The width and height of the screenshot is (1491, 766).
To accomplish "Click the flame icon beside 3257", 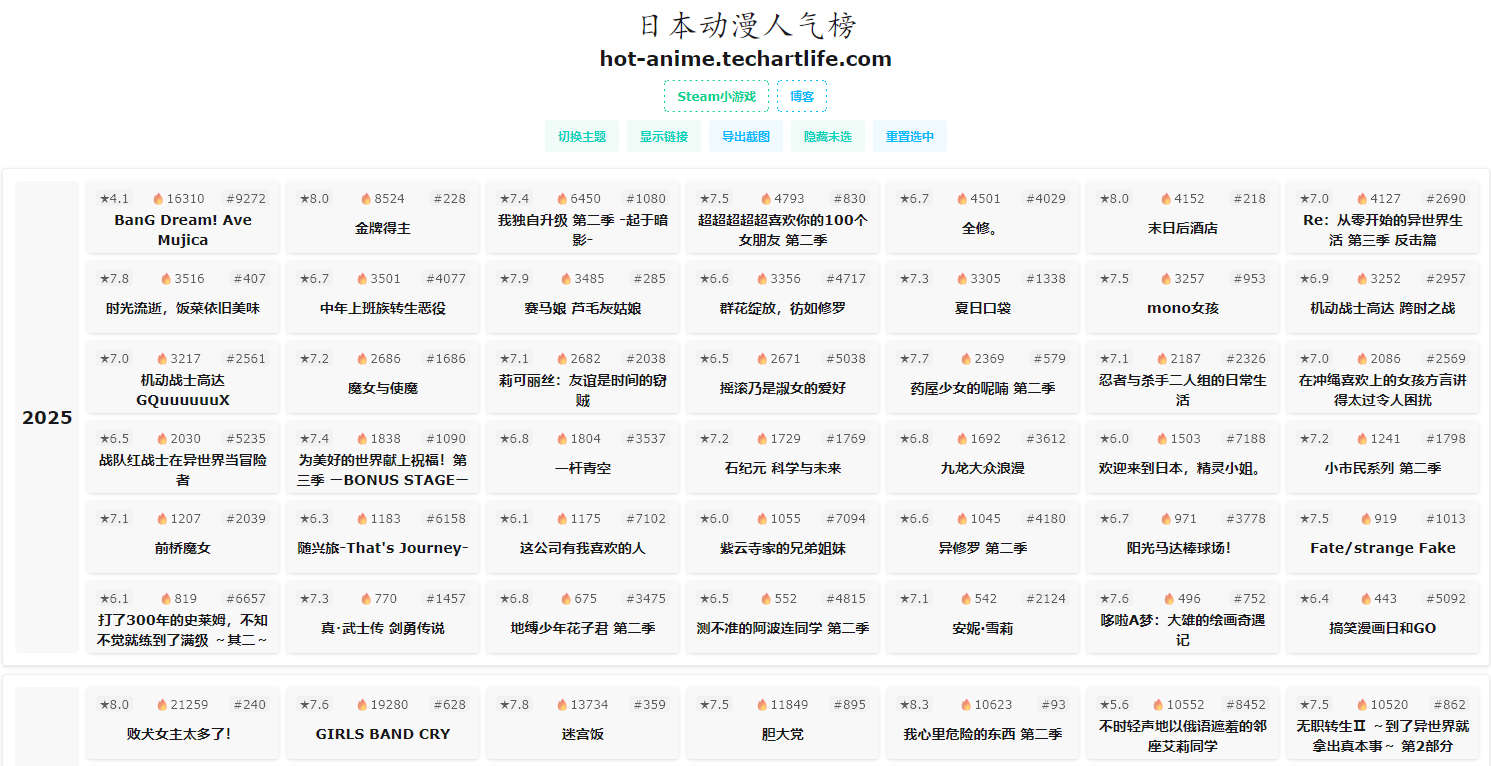I will (1166, 279).
